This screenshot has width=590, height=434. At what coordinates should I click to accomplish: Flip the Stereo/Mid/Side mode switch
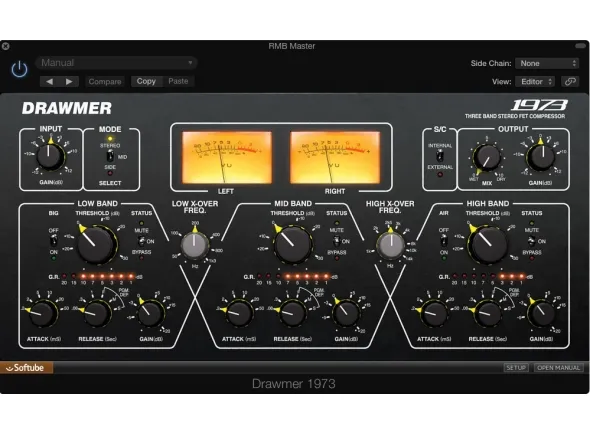(x=110, y=156)
